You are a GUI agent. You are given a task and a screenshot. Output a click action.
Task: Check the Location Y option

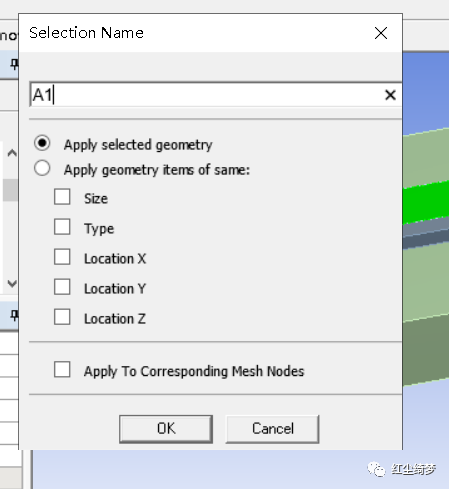(x=62, y=287)
